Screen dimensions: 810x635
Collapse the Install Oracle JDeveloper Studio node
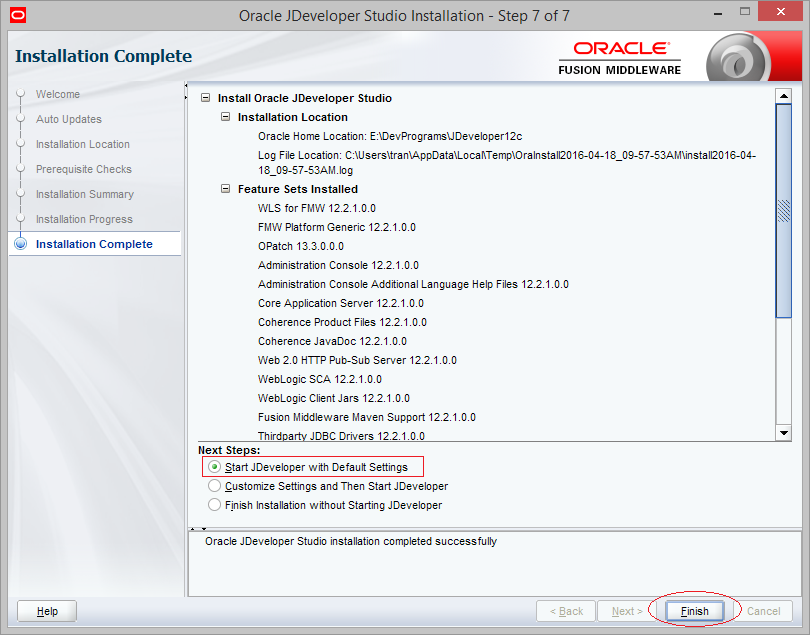tap(206, 98)
